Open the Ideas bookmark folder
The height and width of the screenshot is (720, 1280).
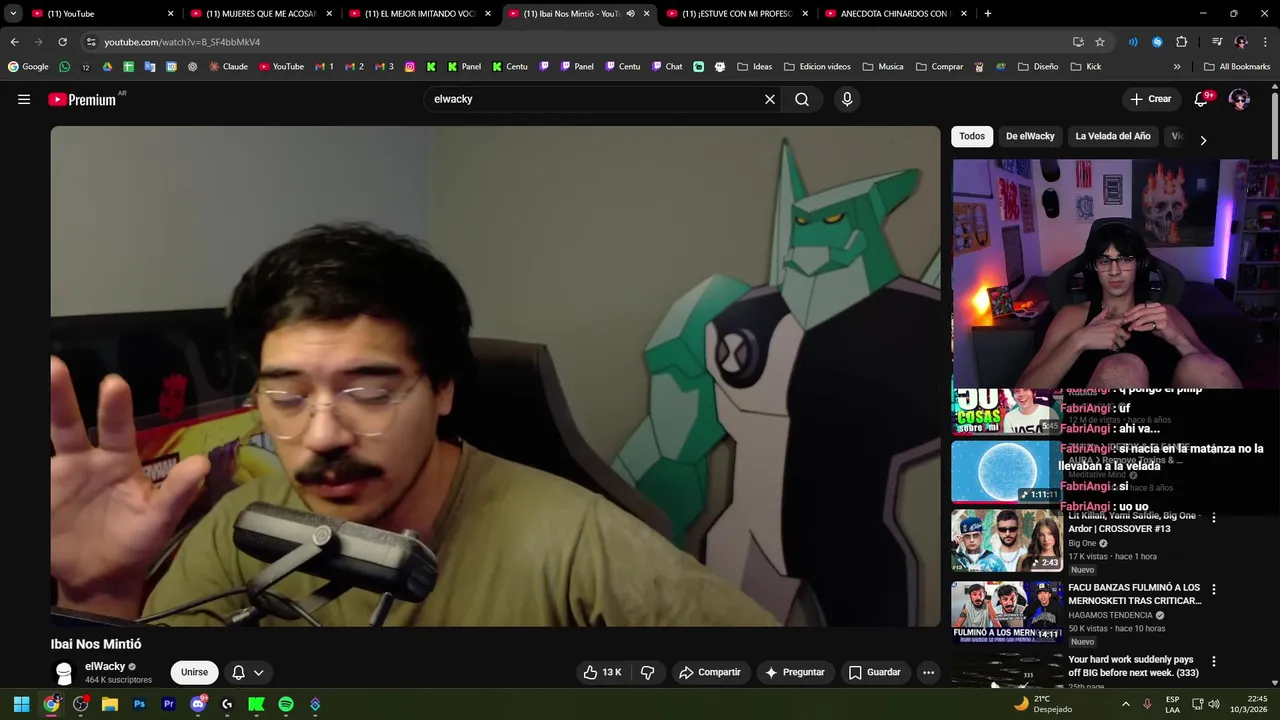click(x=755, y=67)
